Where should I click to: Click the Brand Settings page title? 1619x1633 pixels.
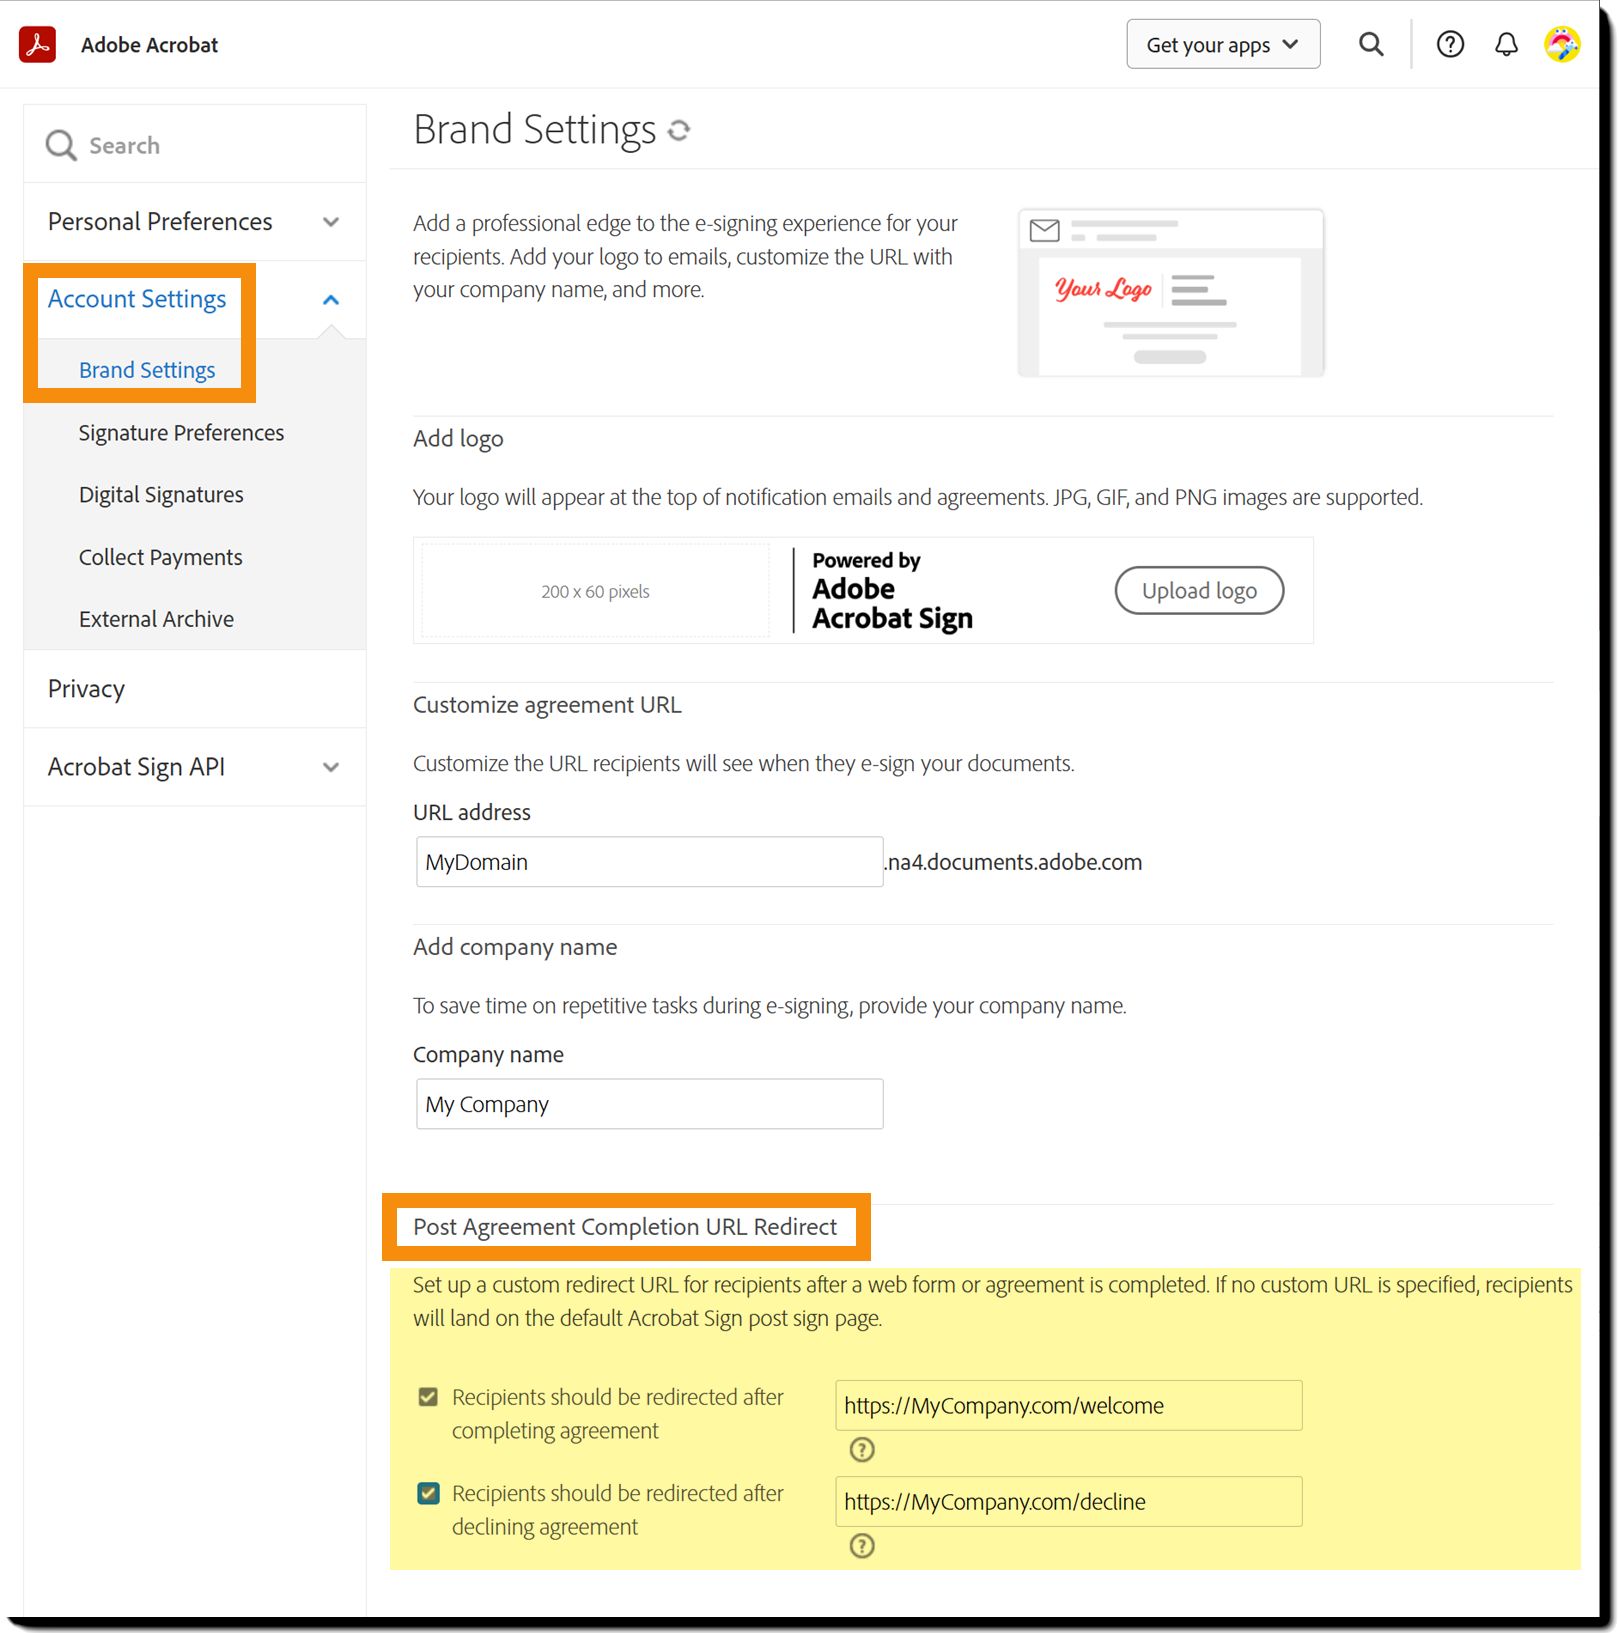pos(534,130)
